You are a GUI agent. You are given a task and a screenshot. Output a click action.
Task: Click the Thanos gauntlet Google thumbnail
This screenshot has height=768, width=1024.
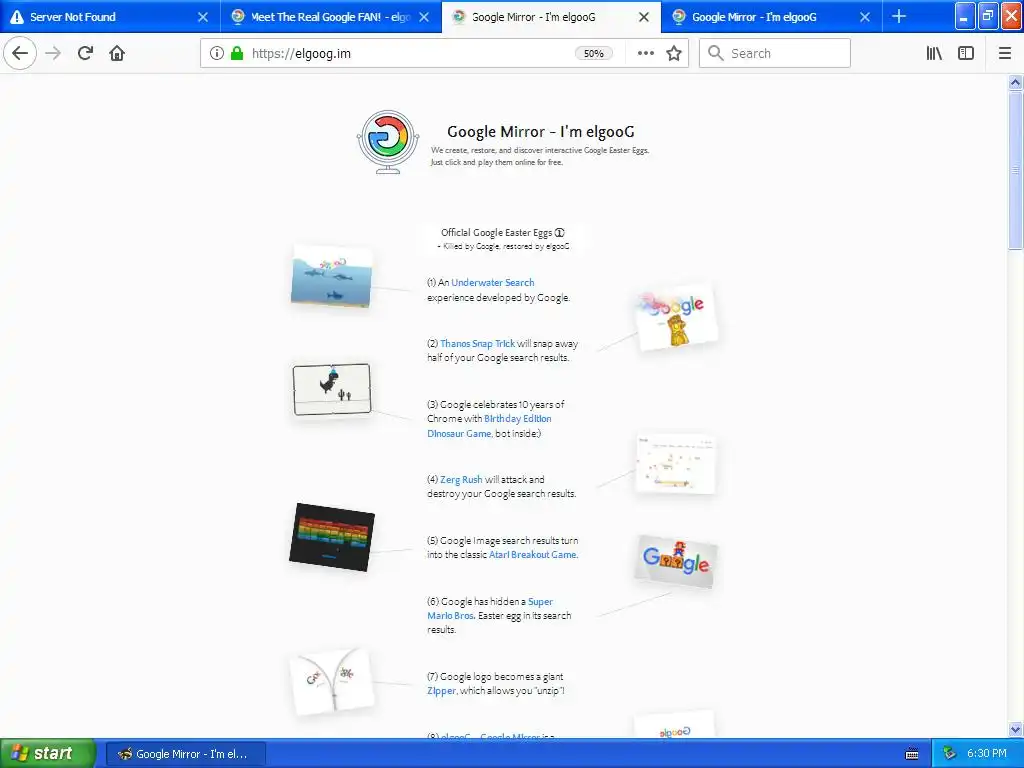tap(676, 318)
